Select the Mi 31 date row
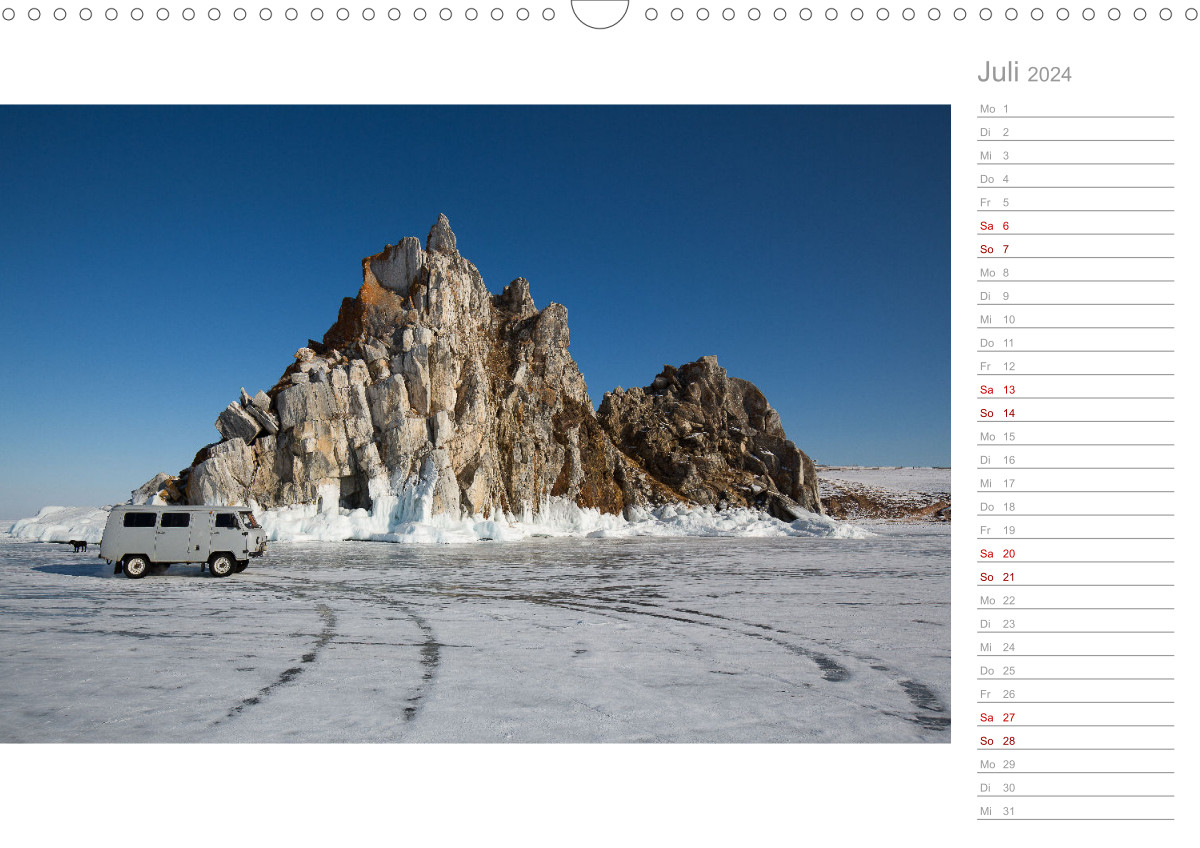 click(1075, 809)
